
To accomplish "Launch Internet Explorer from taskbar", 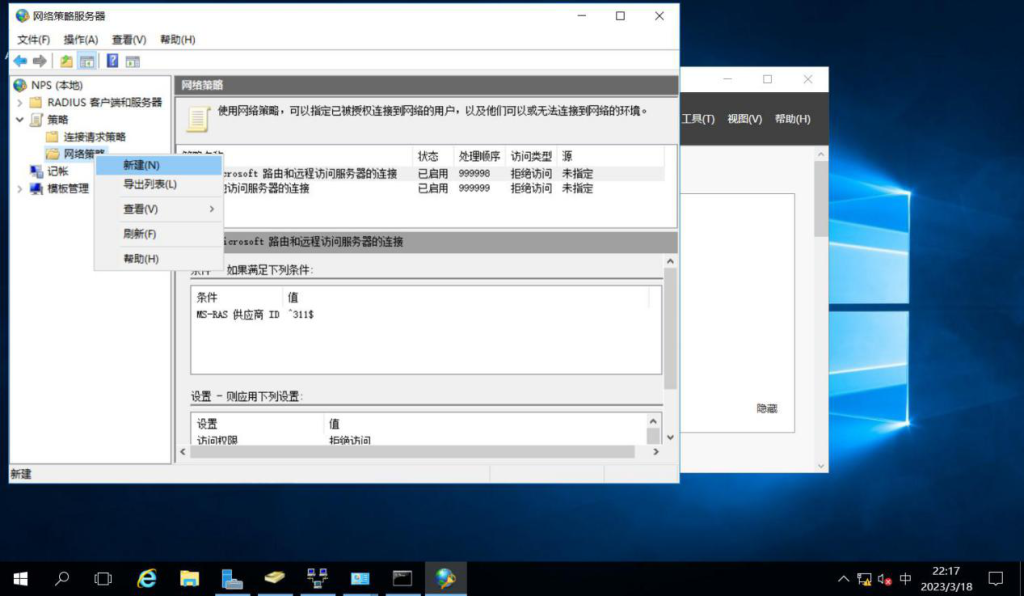I will click(147, 578).
